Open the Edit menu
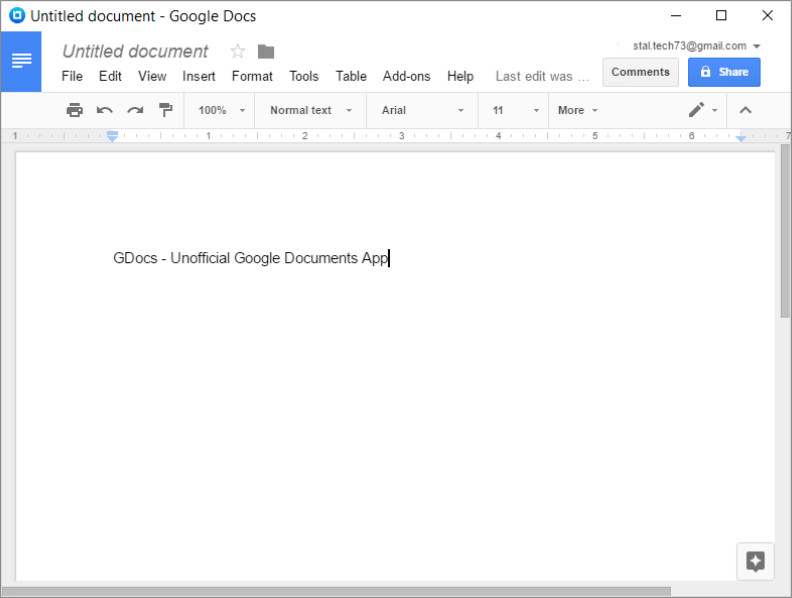The height and width of the screenshot is (598, 792). point(110,76)
